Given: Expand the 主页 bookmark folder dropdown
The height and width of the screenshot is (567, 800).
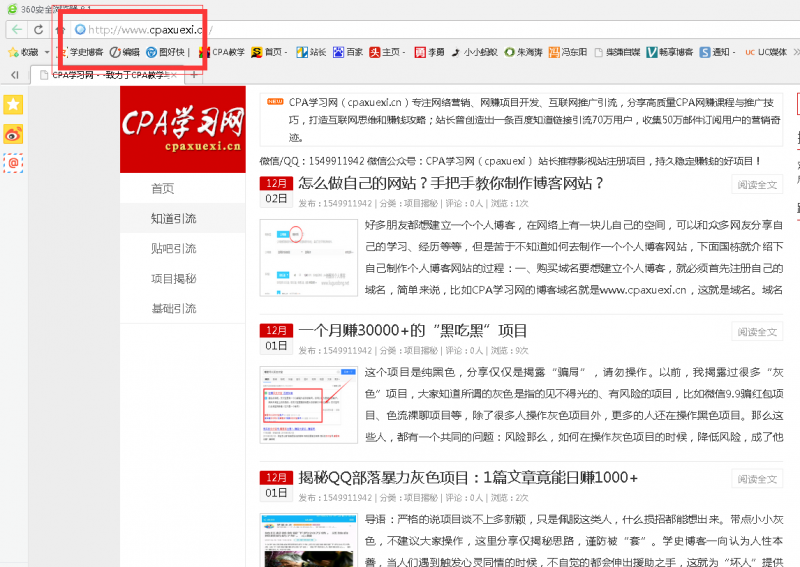Looking at the screenshot, I should (x=403, y=52).
